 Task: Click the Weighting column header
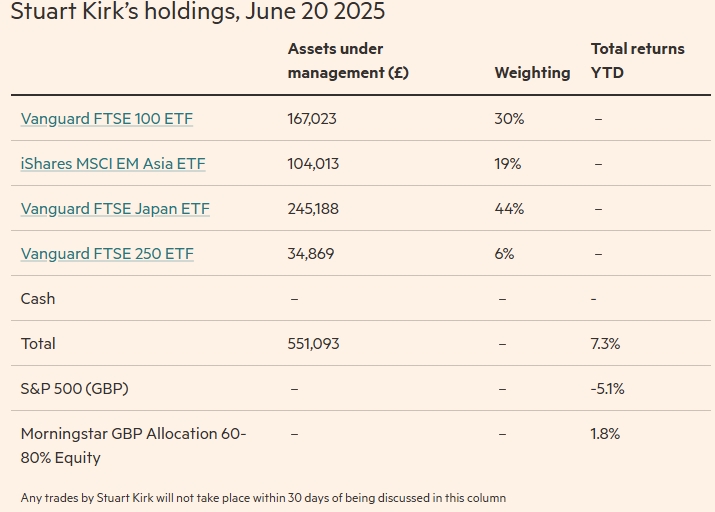tap(532, 73)
